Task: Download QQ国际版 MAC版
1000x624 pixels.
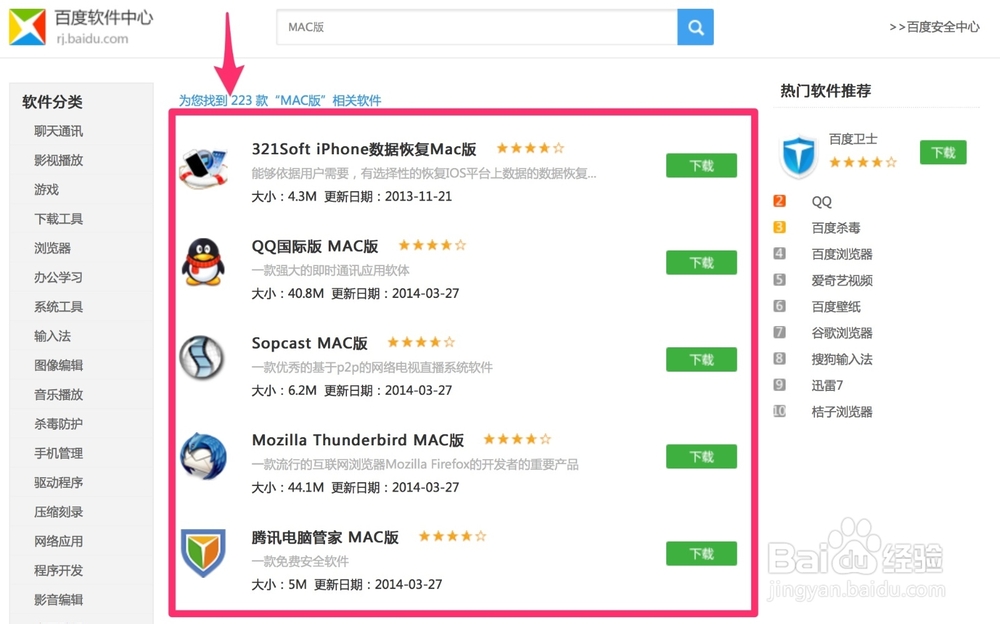Action: (x=702, y=262)
